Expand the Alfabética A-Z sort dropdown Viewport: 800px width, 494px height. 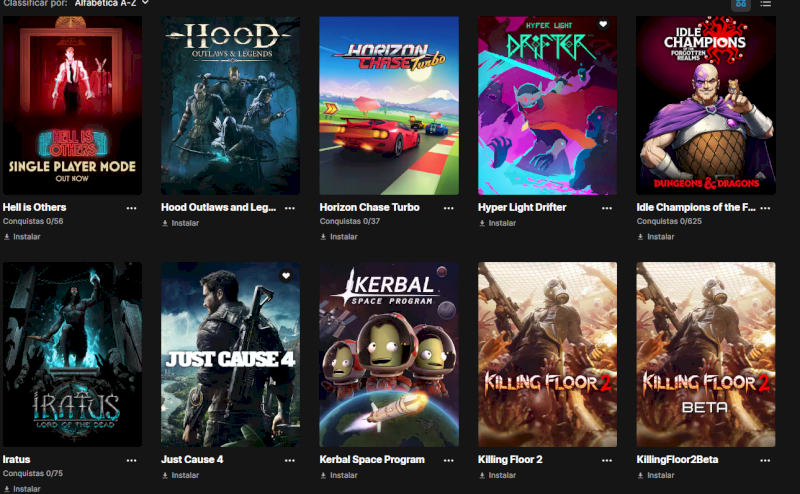[x=112, y=3]
